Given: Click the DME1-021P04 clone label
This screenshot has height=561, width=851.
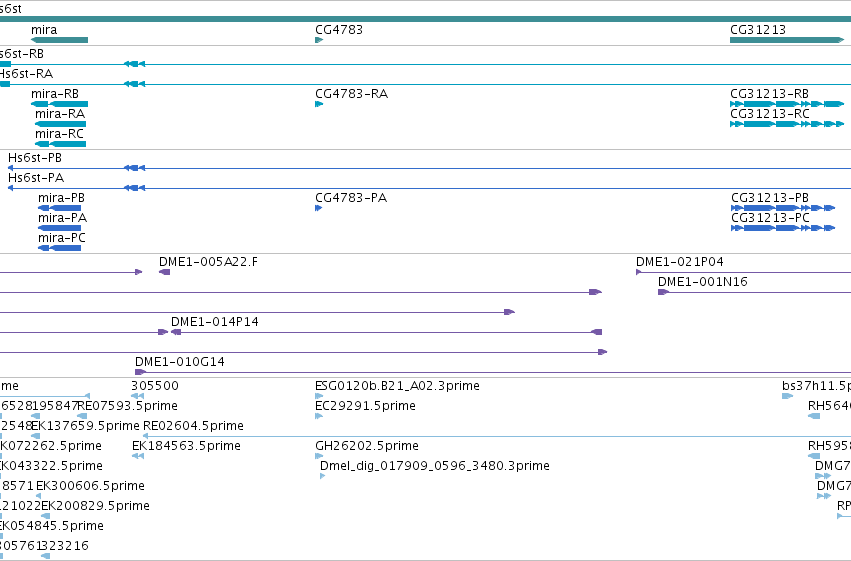Looking at the screenshot, I should (x=679, y=262).
